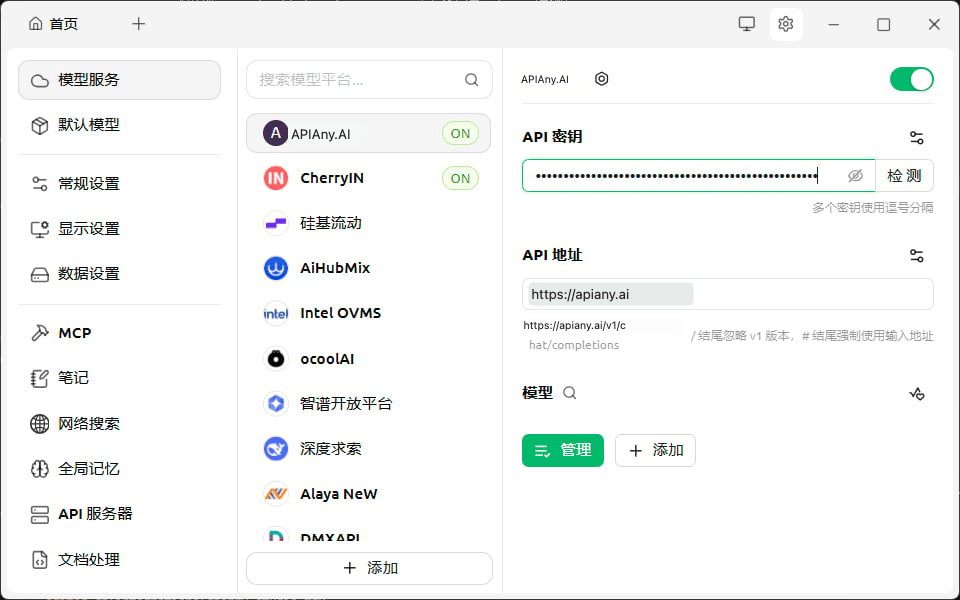
Task: Select the CherryIN provider
Action: [x=369, y=178]
